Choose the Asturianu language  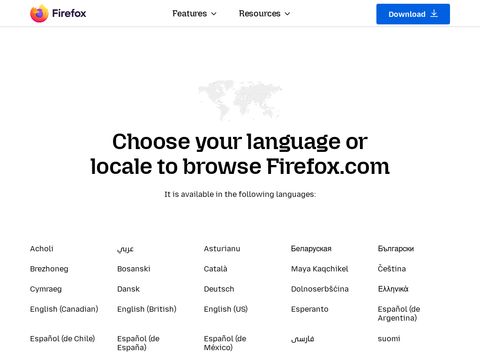[222, 249]
